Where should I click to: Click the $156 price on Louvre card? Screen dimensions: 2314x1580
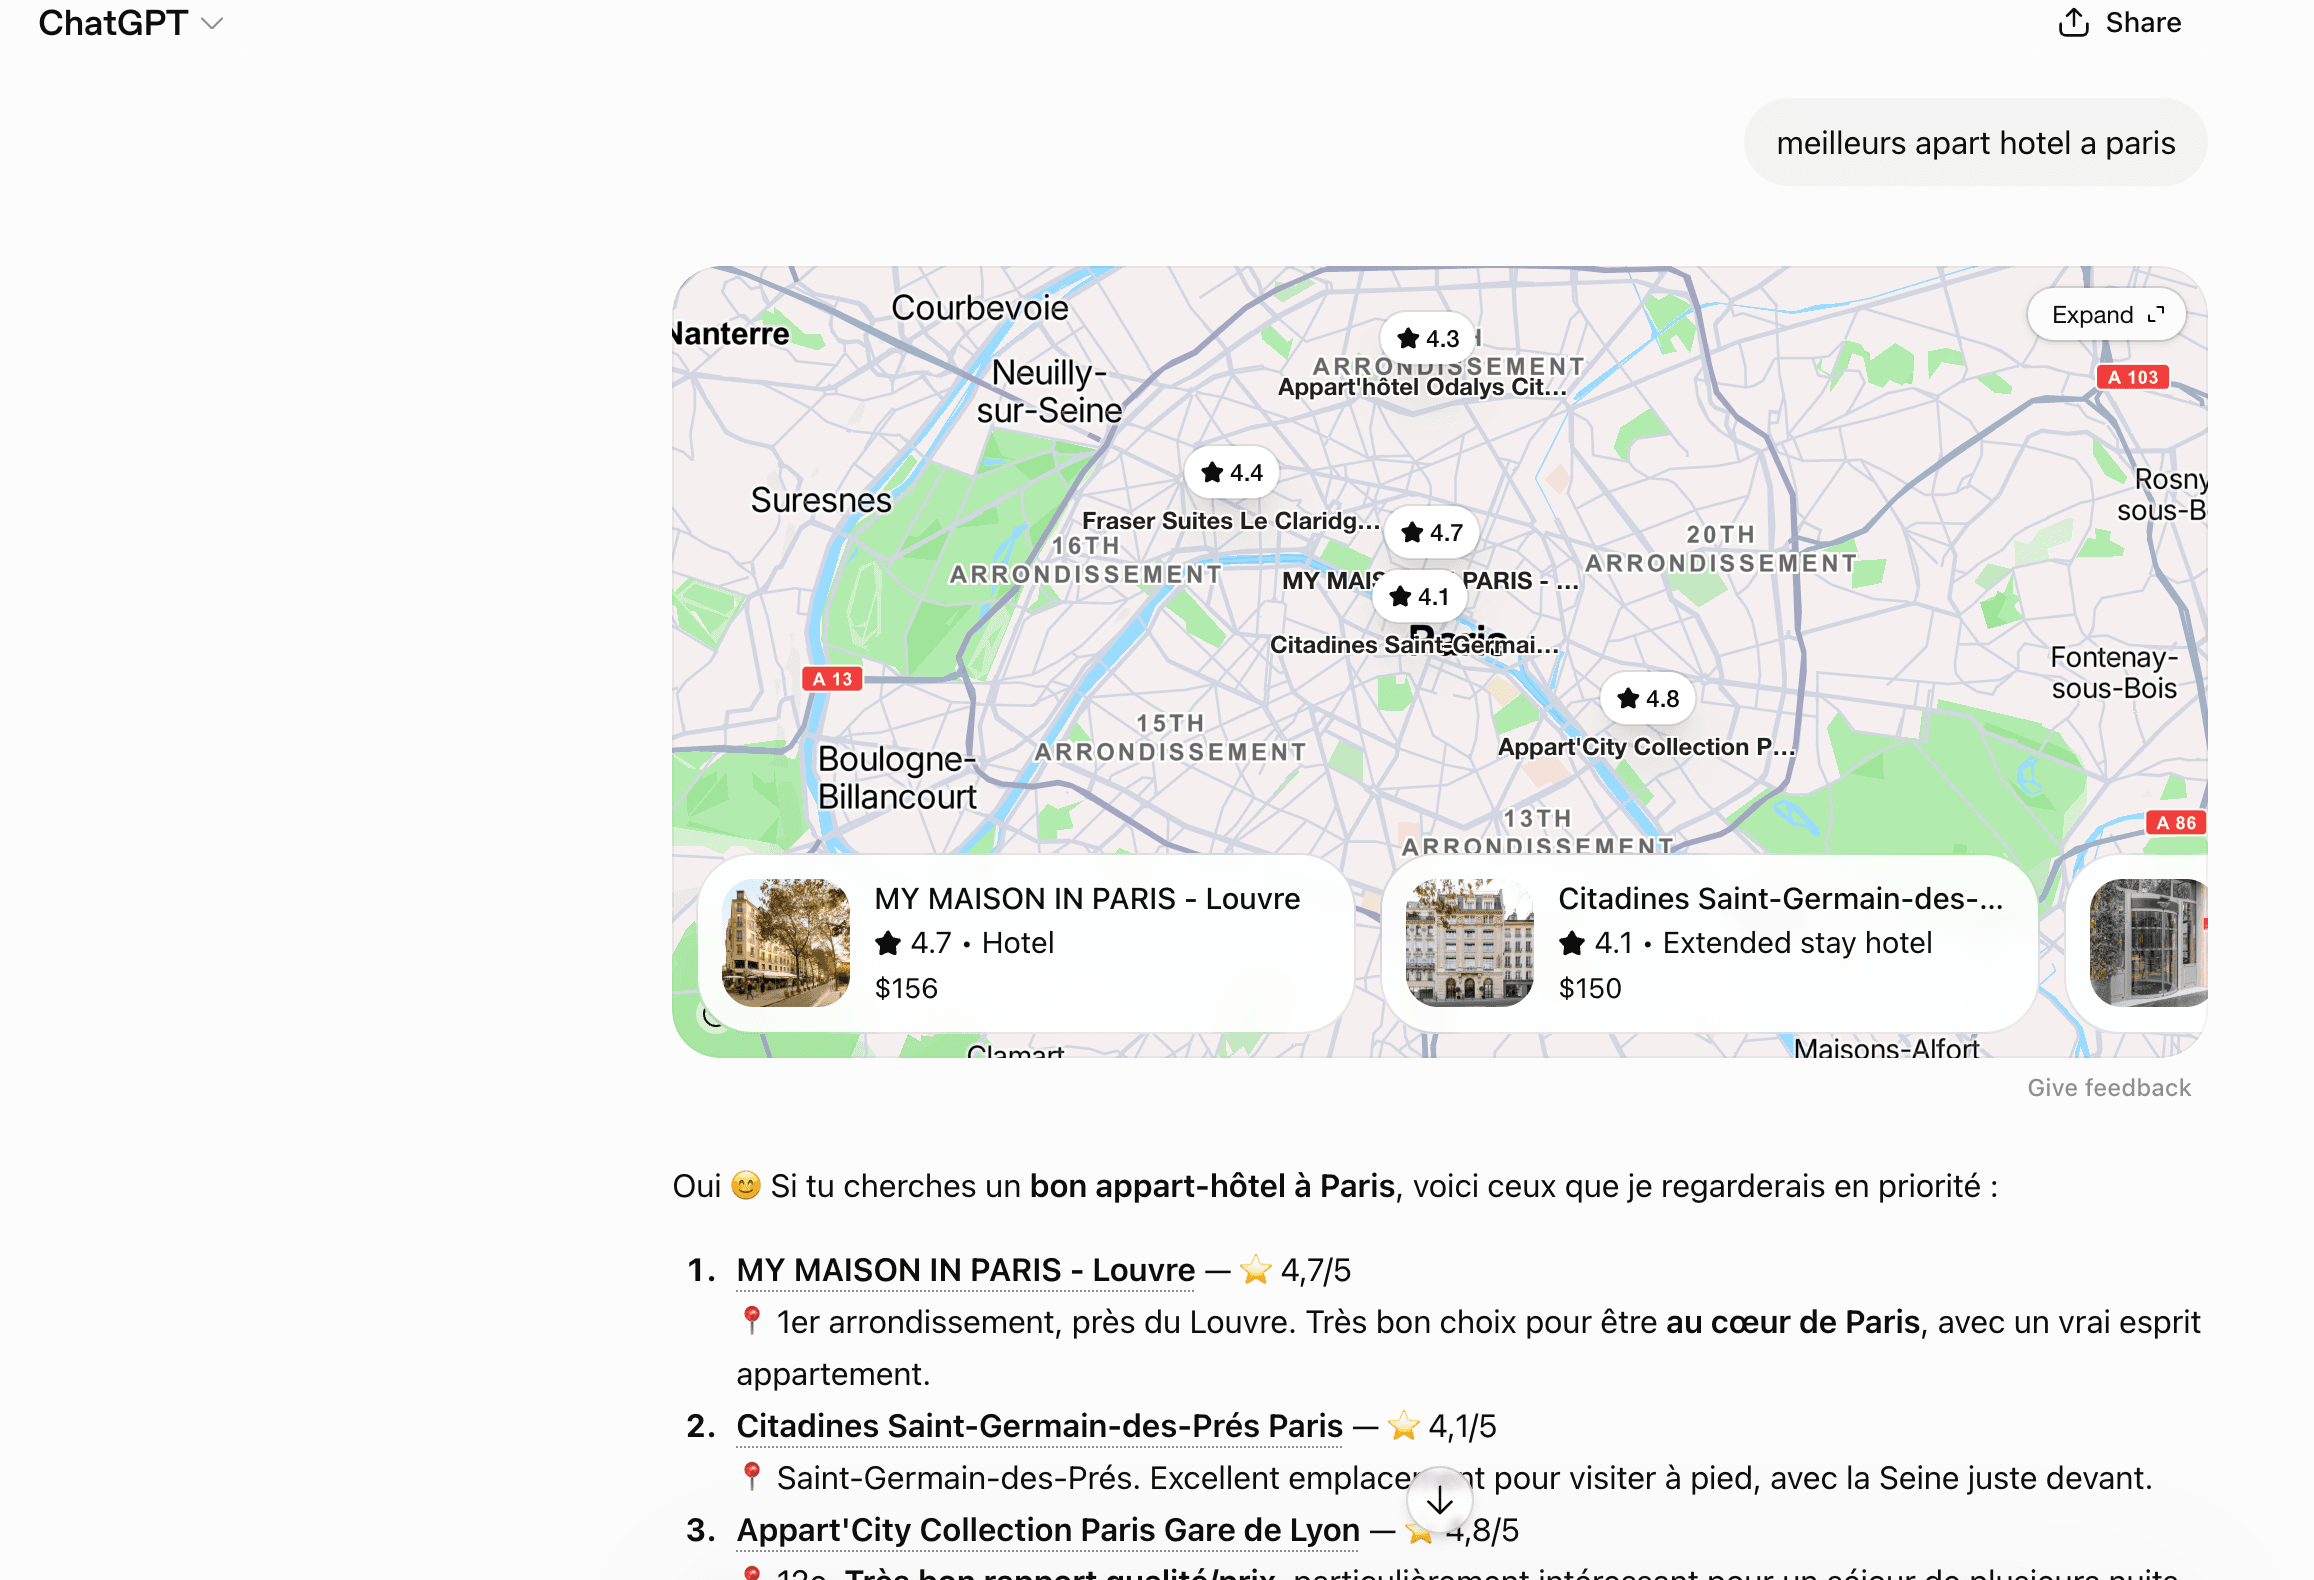coord(906,989)
